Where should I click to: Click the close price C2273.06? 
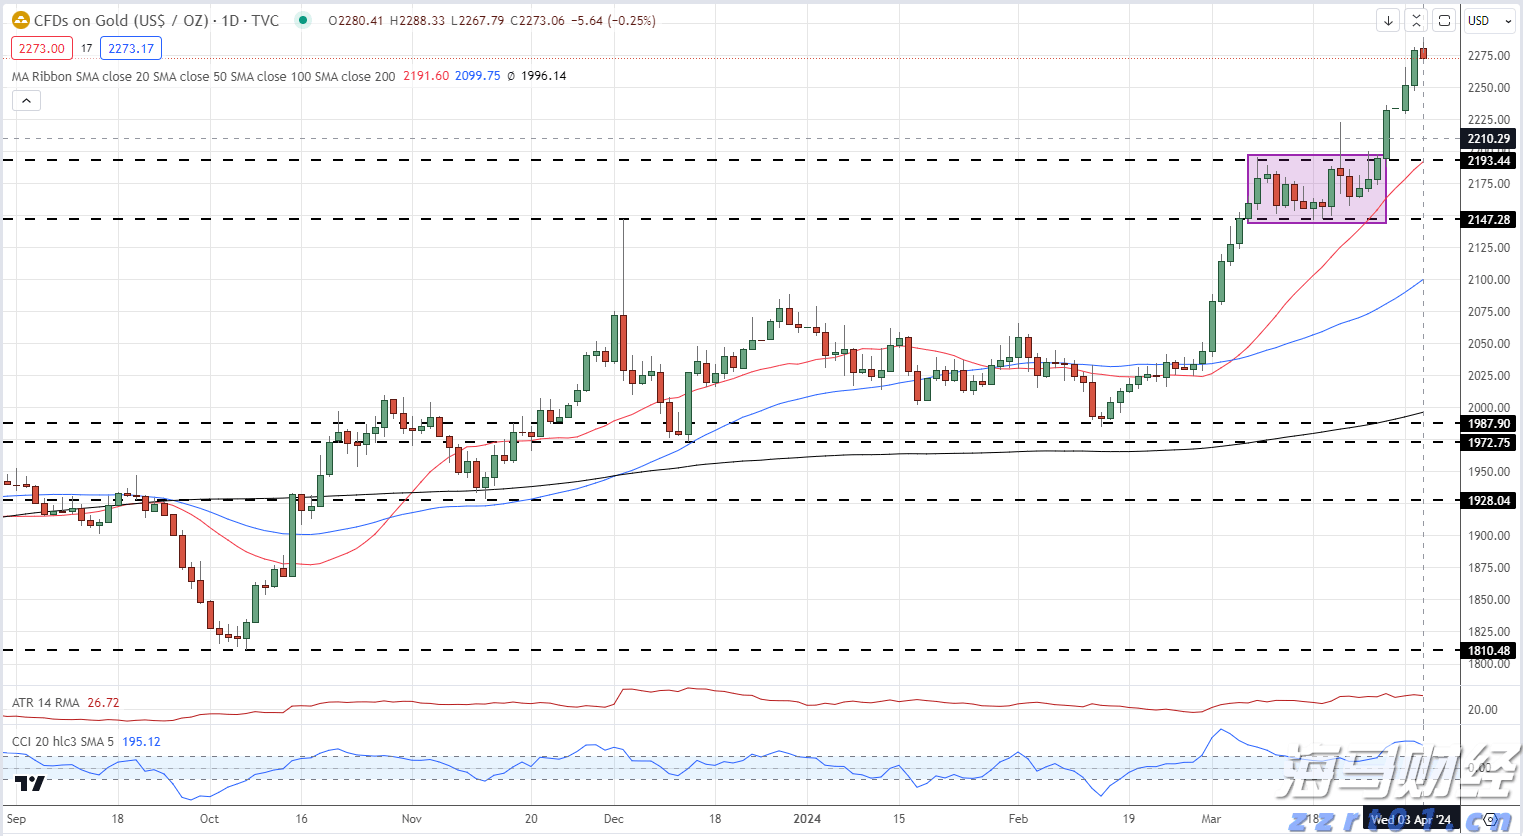537,20
